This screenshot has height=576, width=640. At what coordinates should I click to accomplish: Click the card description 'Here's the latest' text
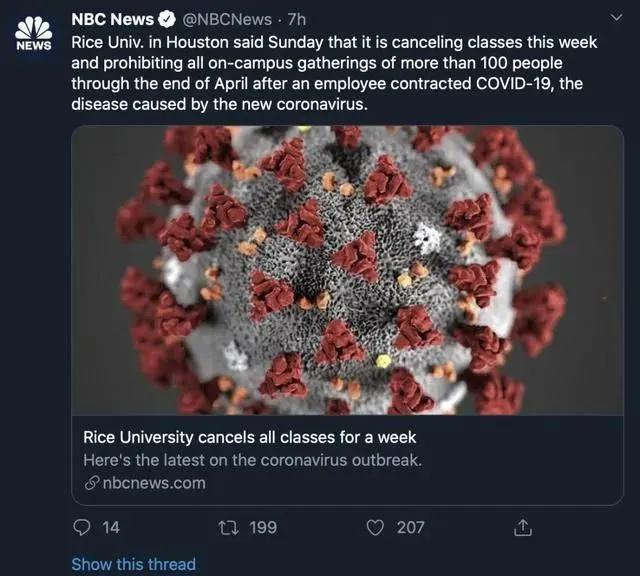click(x=253, y=460)
